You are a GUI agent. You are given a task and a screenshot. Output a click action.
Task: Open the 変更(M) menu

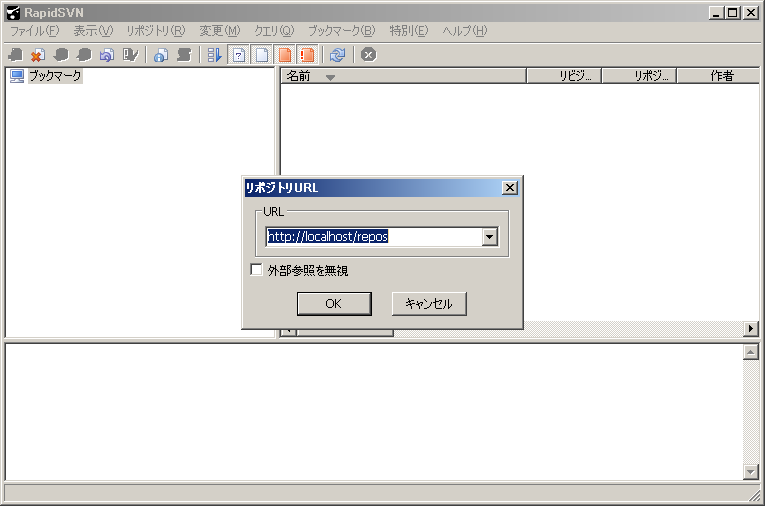click(220, 31)
